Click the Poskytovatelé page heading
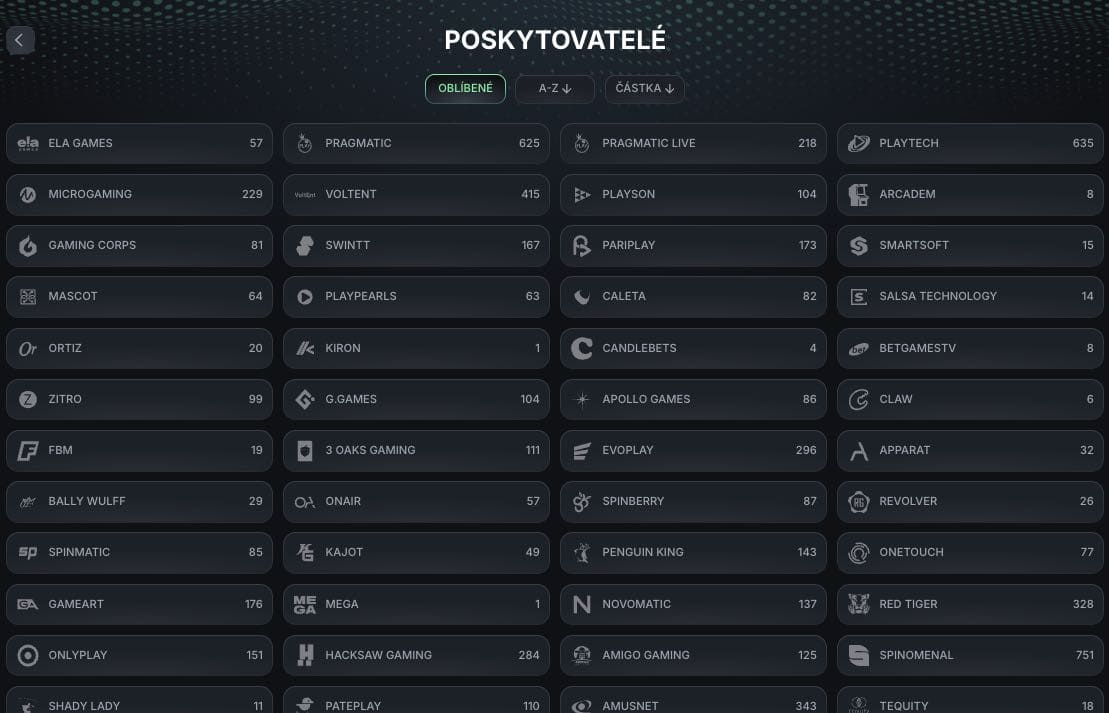The height and width of the screenshot is (713, 1109). tap(555, 40)
